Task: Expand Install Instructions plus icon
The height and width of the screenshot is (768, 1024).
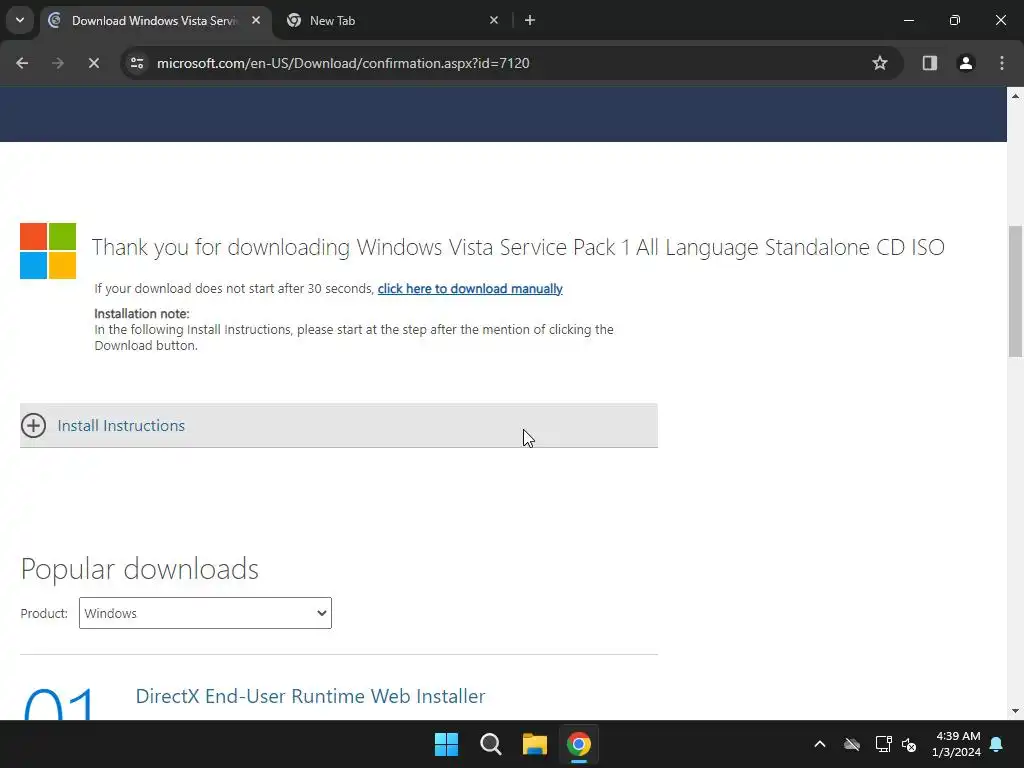Action: click(33, 426)
